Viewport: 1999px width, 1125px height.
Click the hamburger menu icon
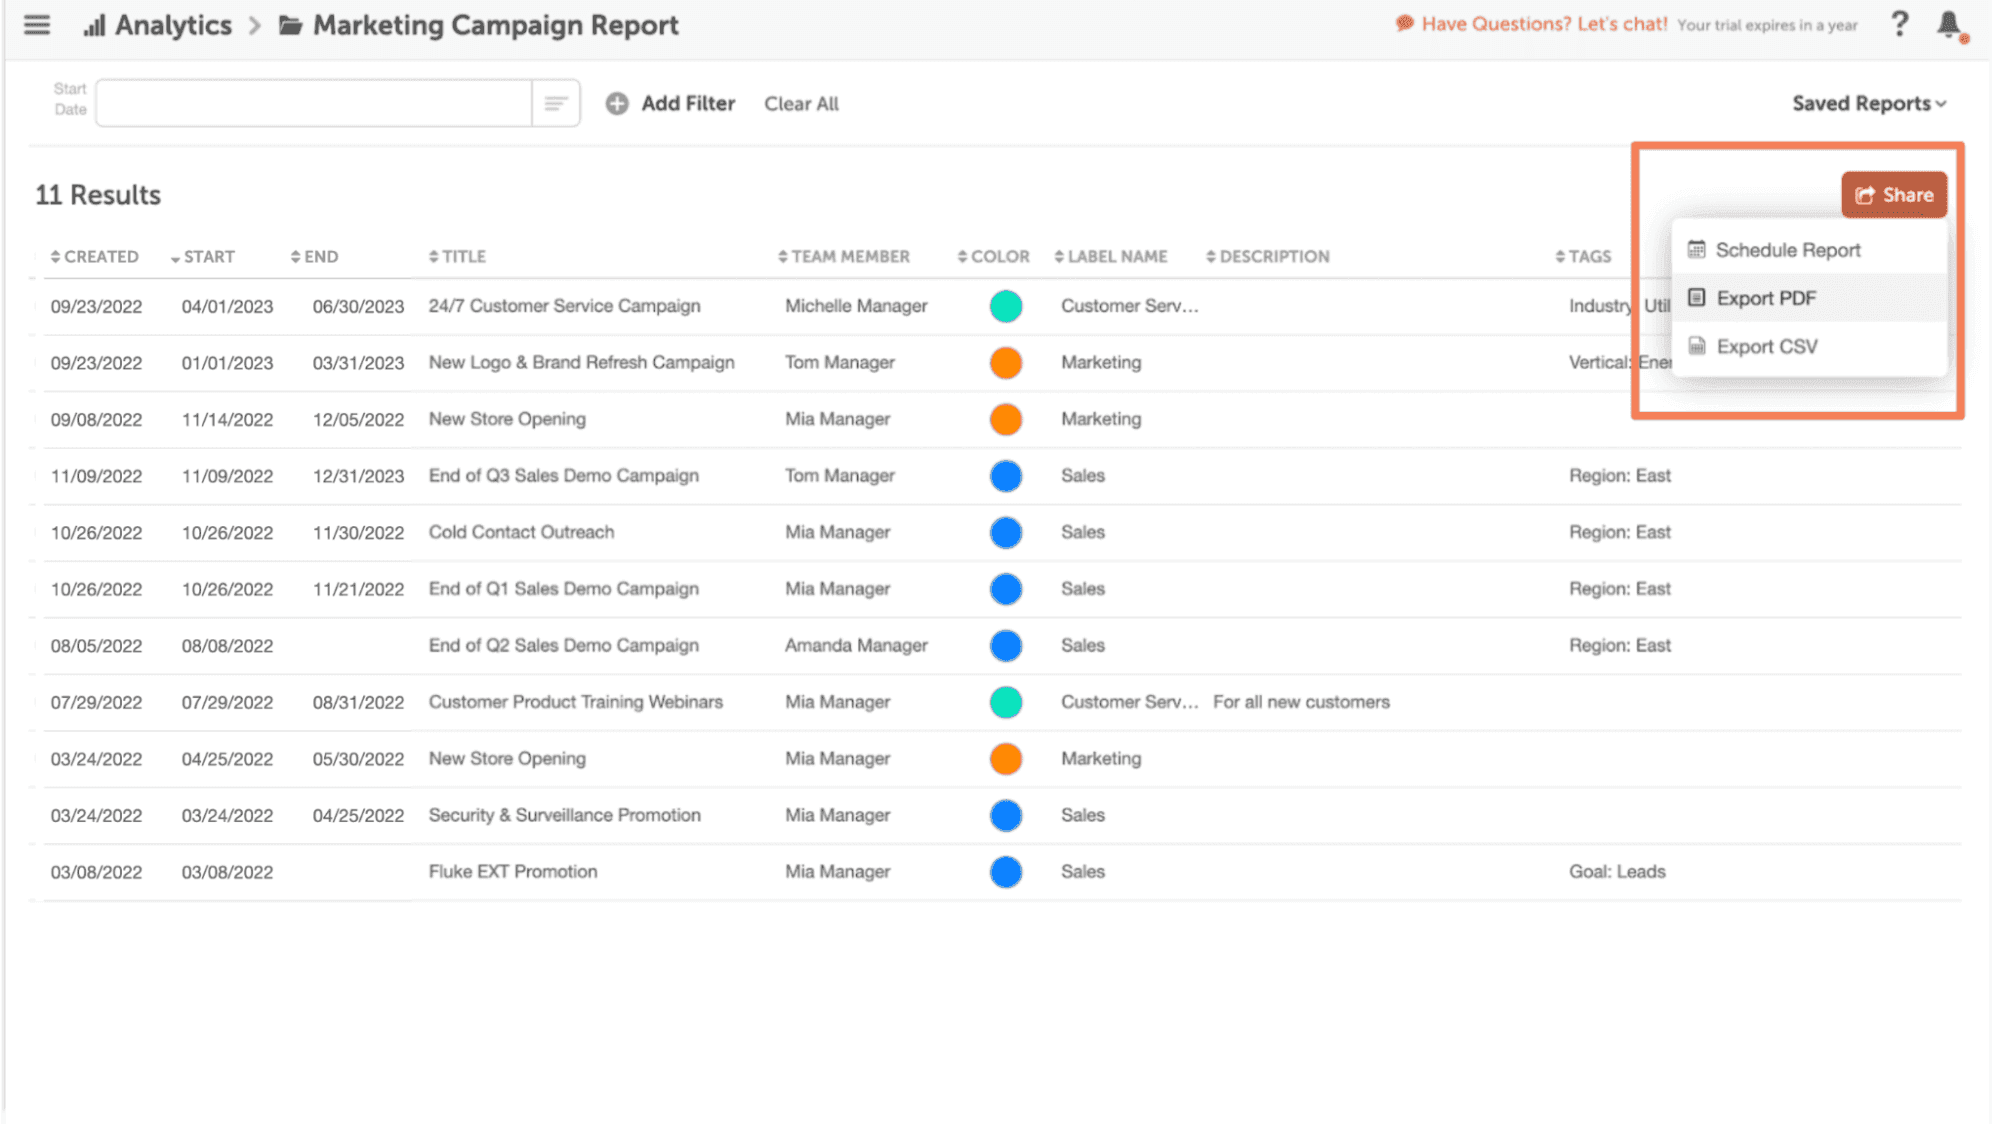(38, 25)
